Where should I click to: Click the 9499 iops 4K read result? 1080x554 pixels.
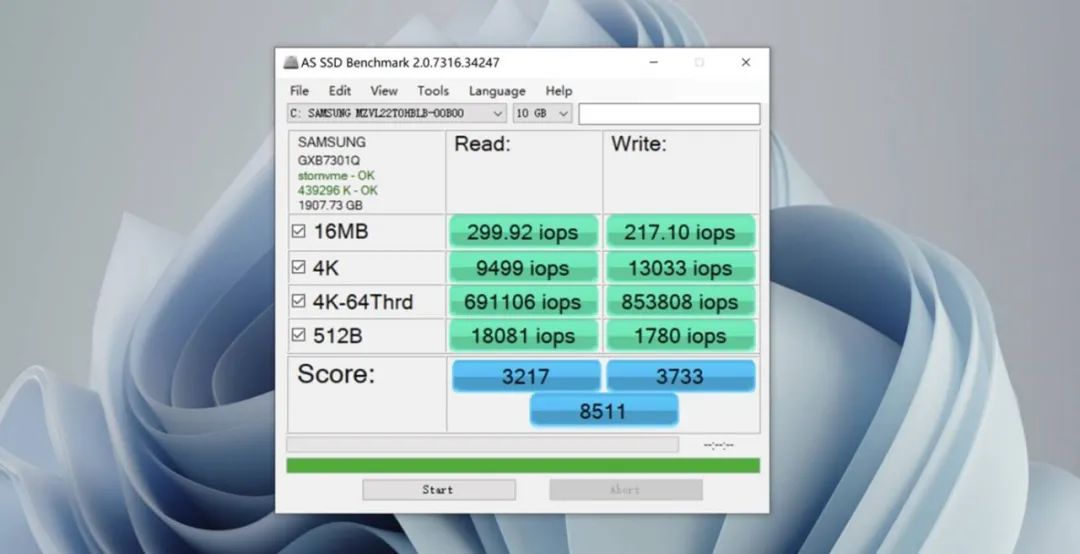pos(523,267)
